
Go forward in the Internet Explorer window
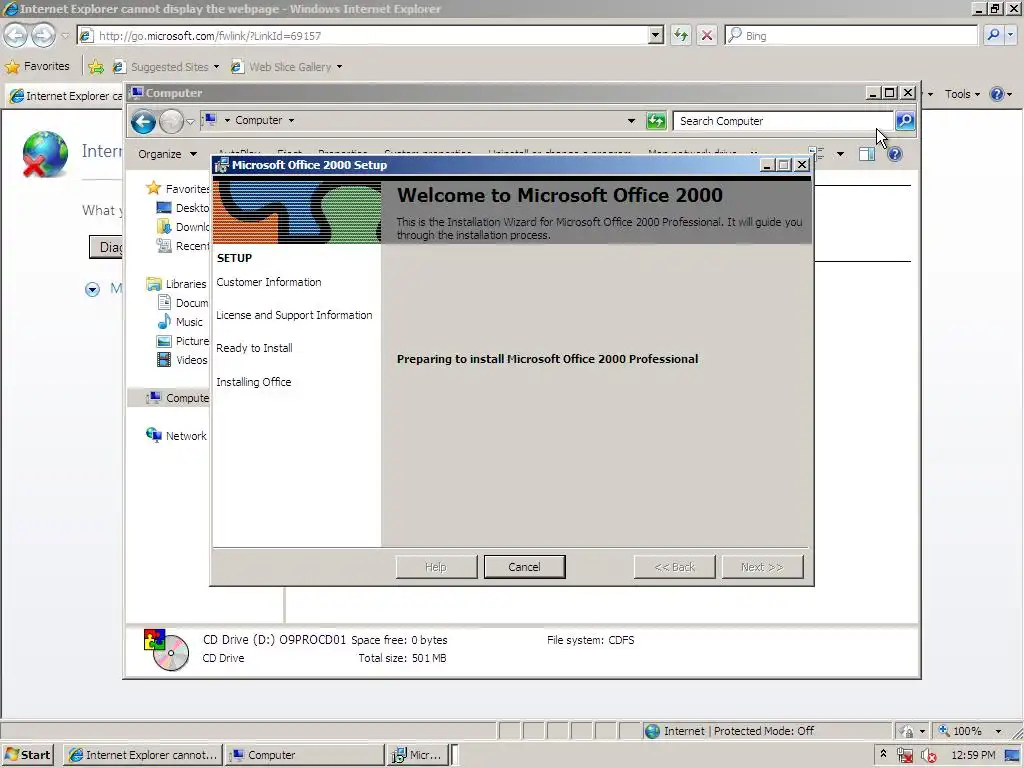[44, 35]
